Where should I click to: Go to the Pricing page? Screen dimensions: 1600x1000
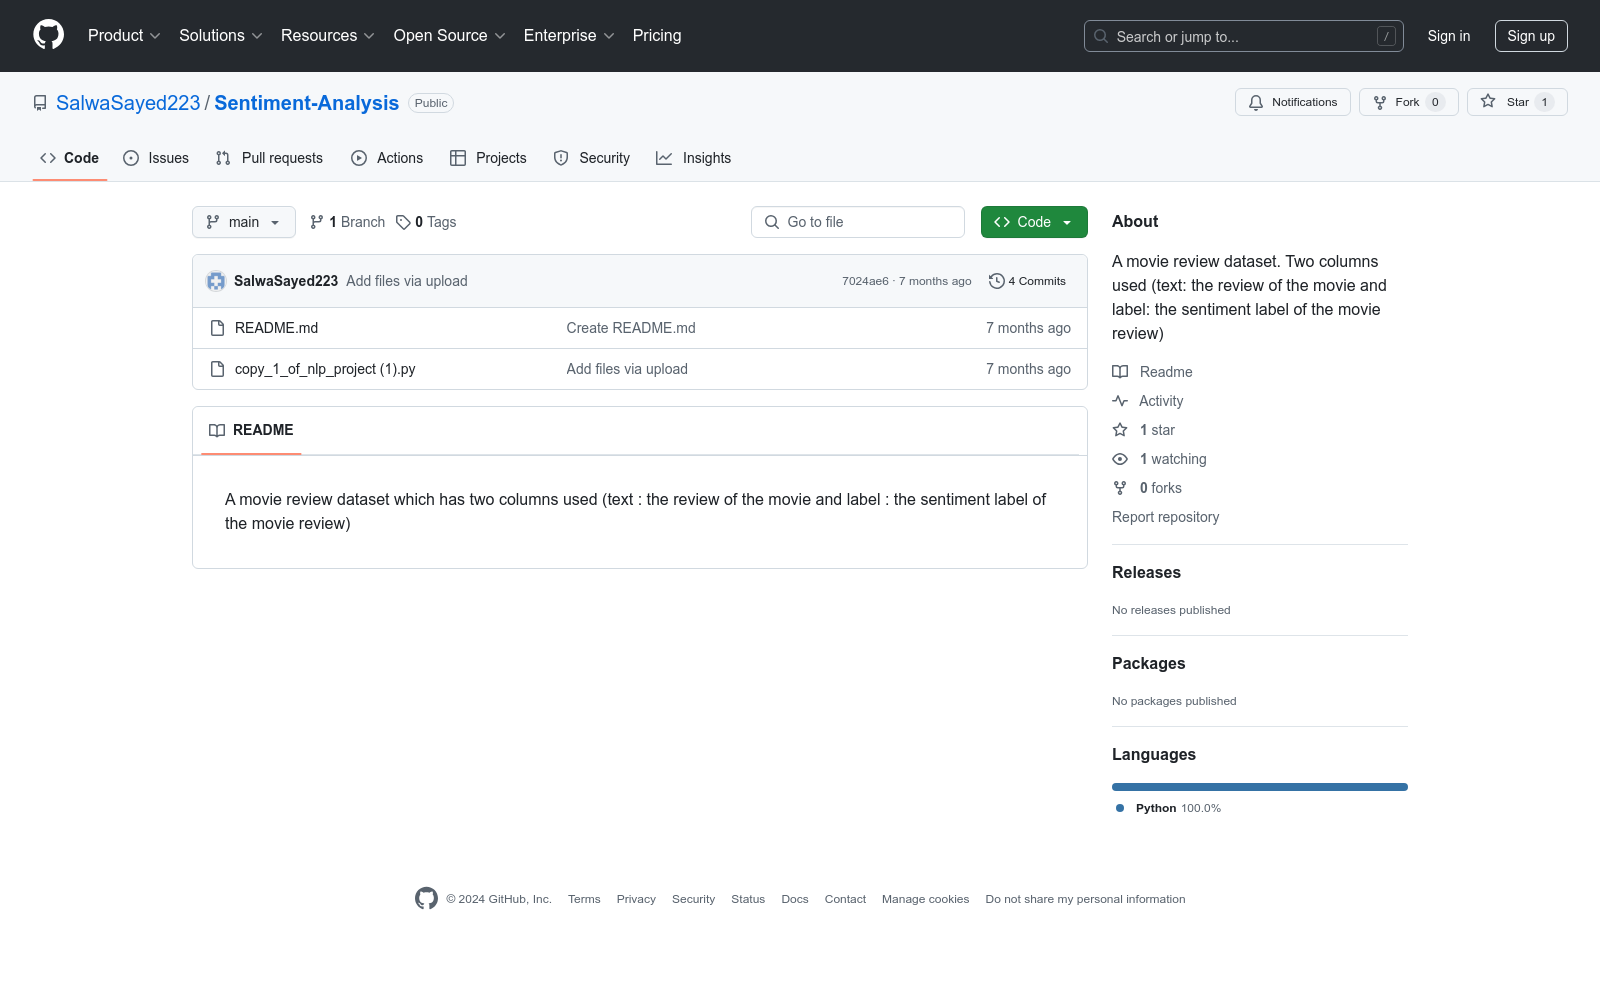tap(657, 35)
